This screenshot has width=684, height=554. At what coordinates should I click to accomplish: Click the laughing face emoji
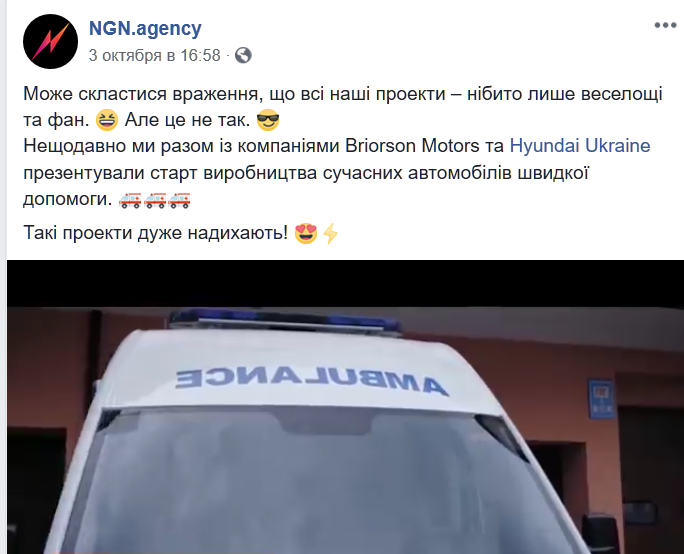coord(107,120)
